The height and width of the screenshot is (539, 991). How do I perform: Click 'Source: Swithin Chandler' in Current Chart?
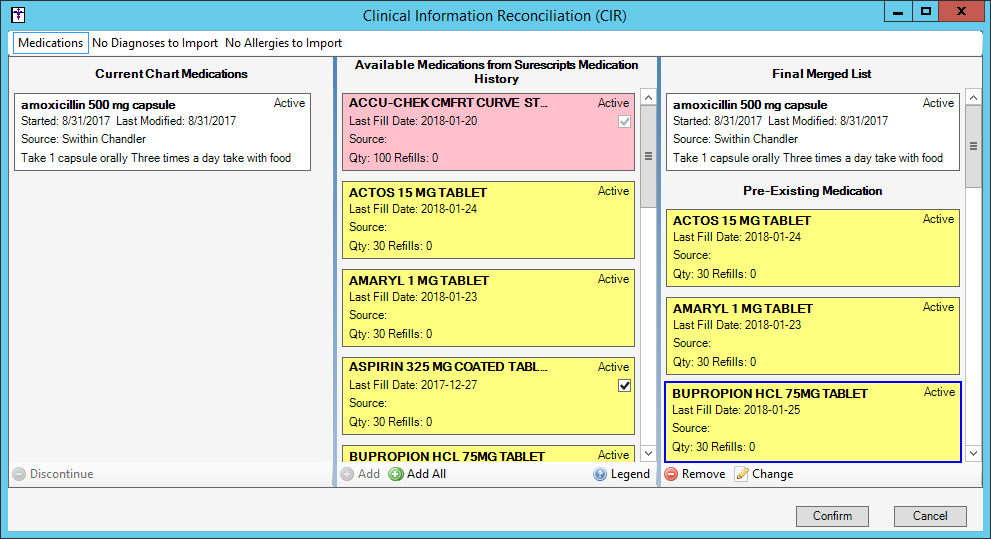coord(83,139)
